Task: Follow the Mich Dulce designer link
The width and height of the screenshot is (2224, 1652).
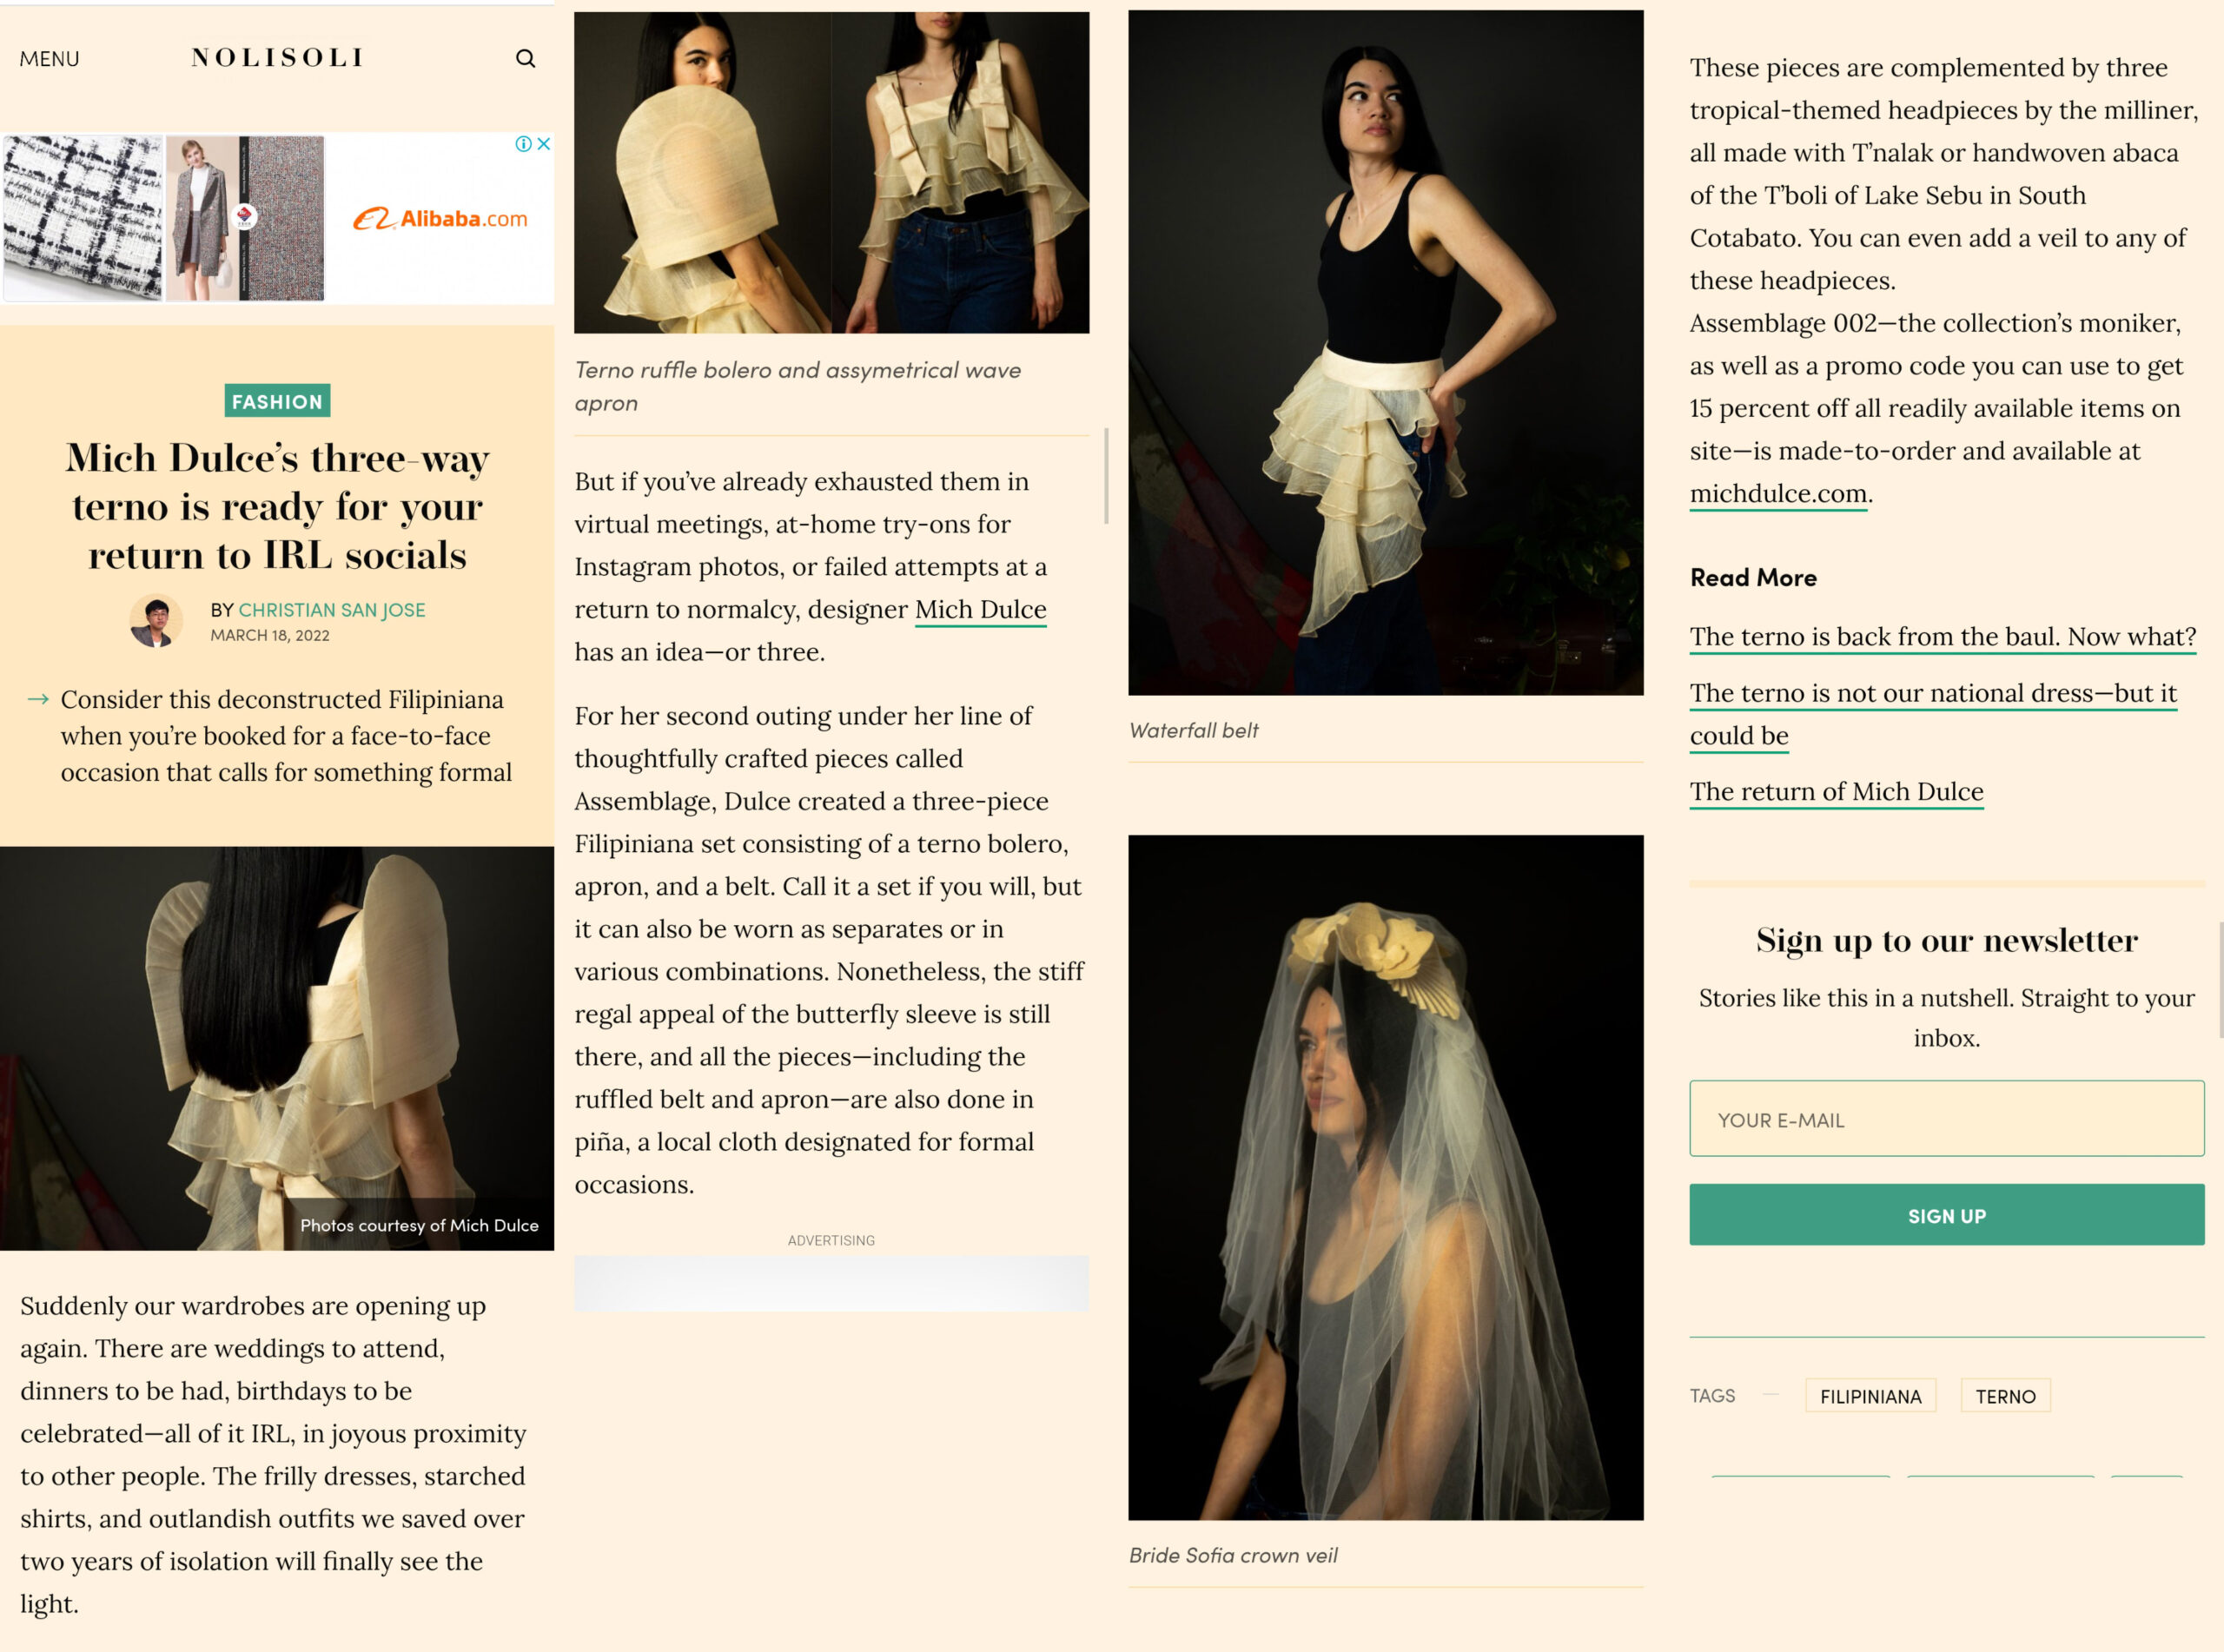Action: (x=980, y=609)
